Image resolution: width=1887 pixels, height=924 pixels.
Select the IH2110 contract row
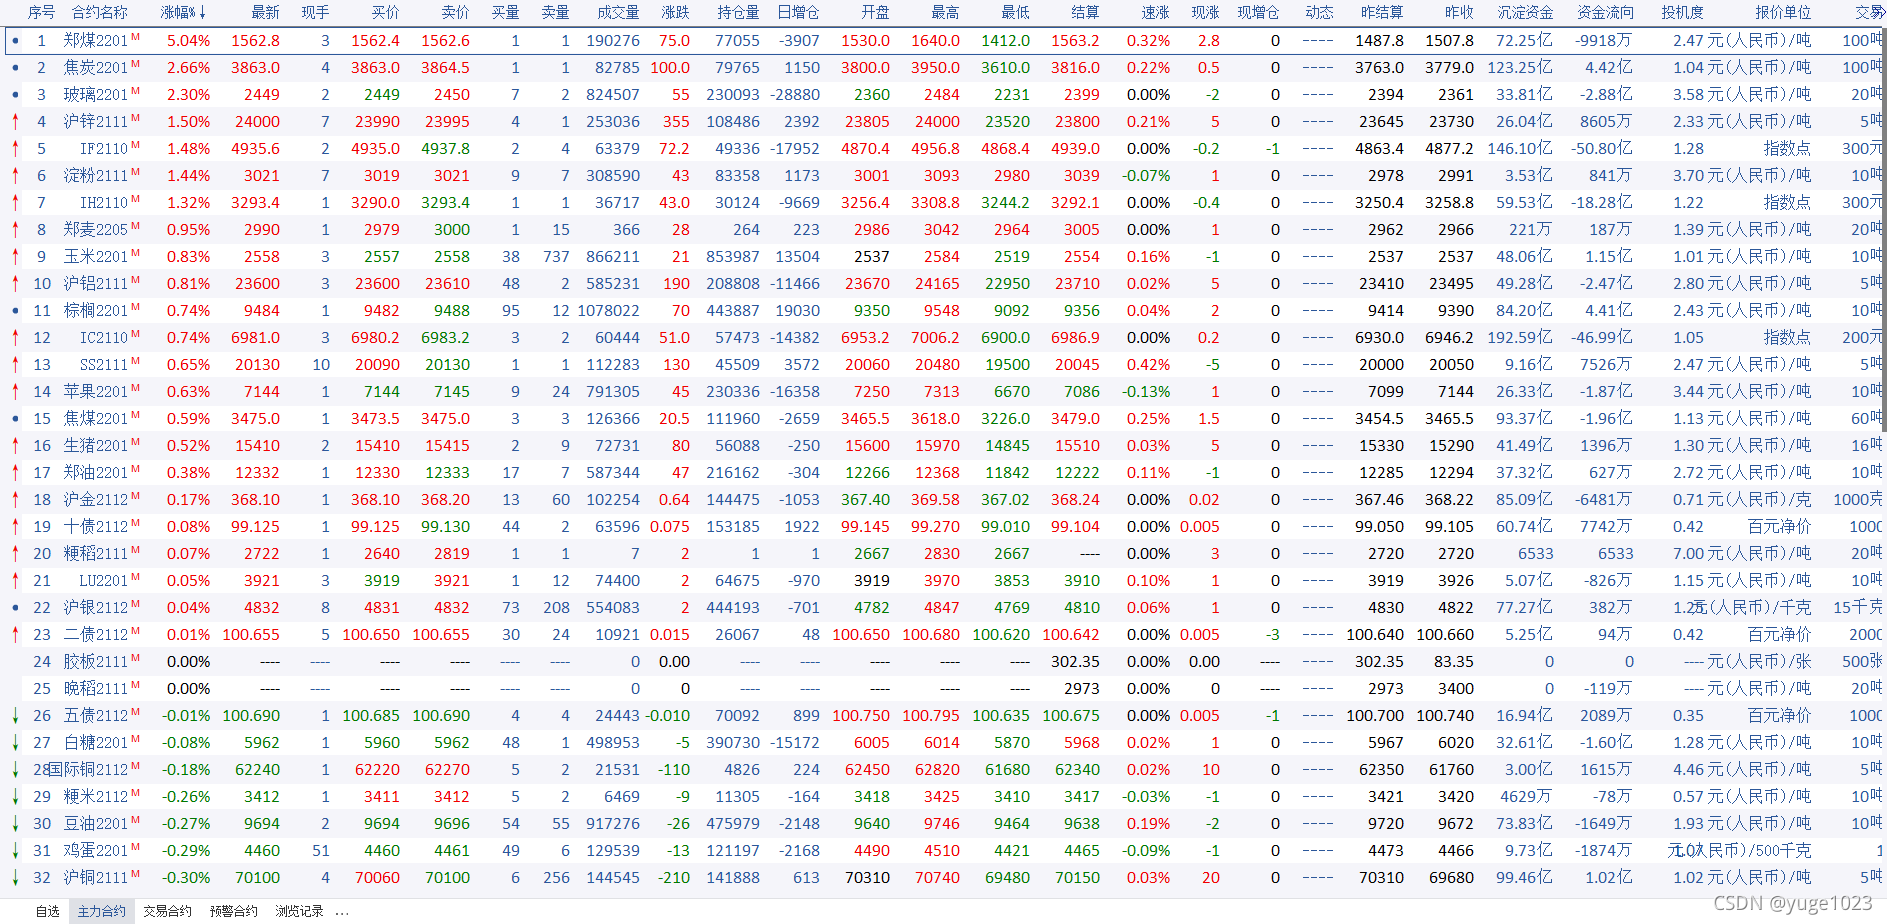pos(943,203)
